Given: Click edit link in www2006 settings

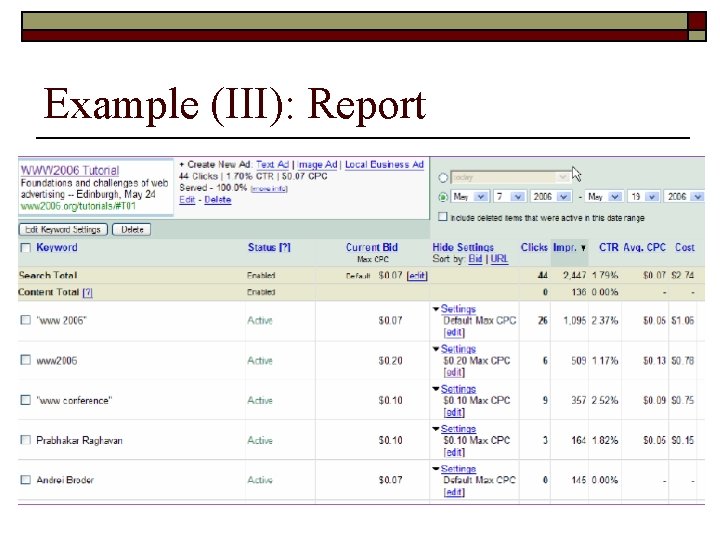Looking at the screenshot, I should coord(454,372).
